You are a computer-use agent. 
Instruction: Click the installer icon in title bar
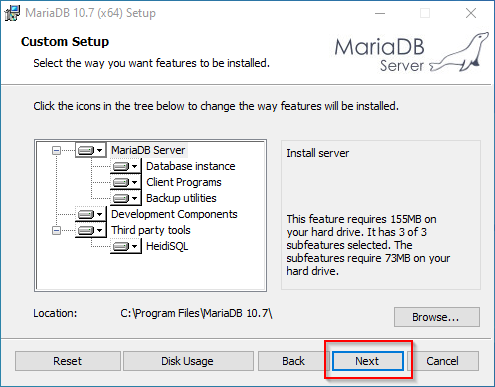[12, 13]
